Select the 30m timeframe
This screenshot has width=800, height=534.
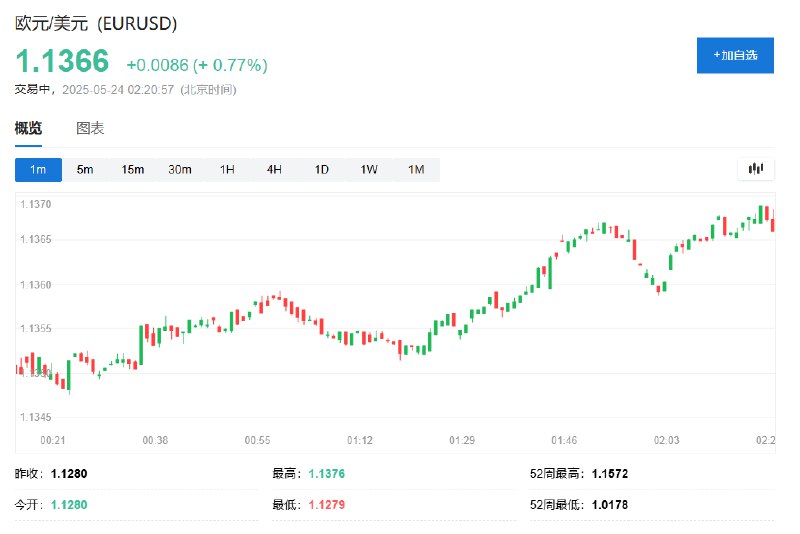(180, 169)
